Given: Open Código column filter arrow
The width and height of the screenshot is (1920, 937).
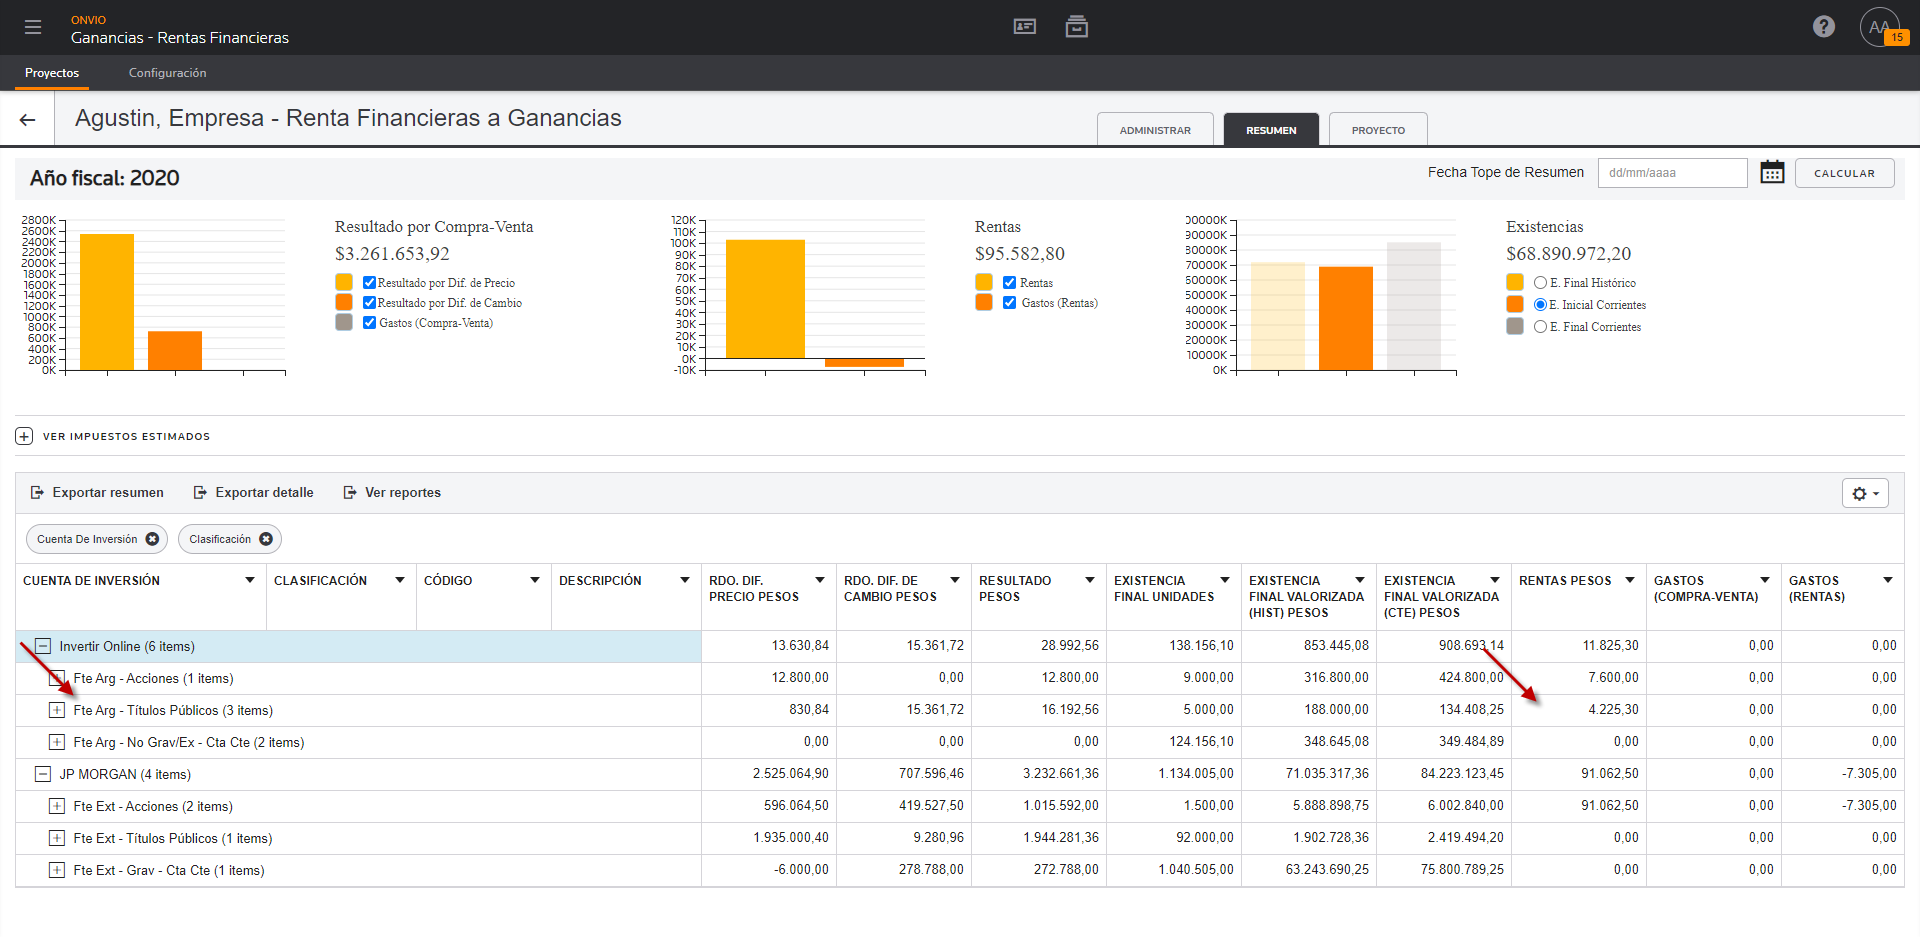Looking at the screenshot, I should [535, 580].
